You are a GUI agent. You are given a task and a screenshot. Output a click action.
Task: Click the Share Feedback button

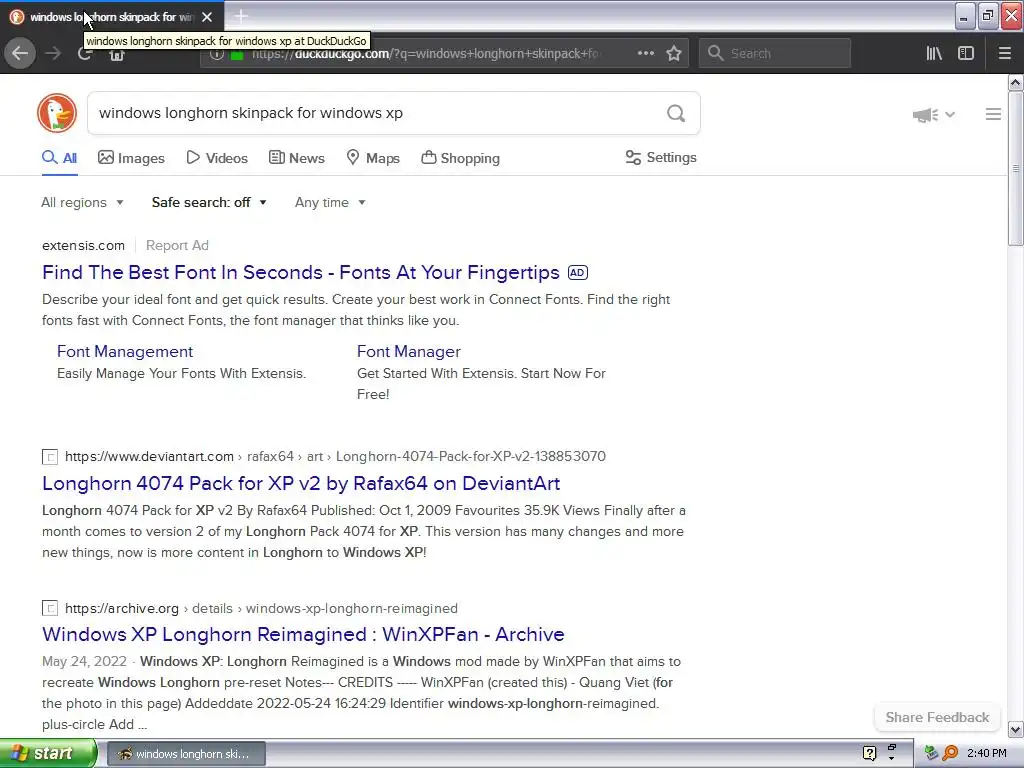tap(937, 717)
